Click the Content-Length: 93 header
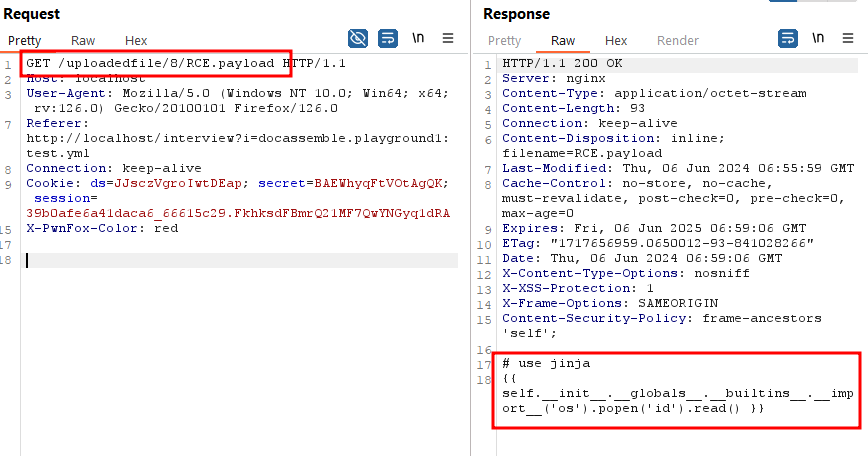868x456 pixels. [574, 108]
